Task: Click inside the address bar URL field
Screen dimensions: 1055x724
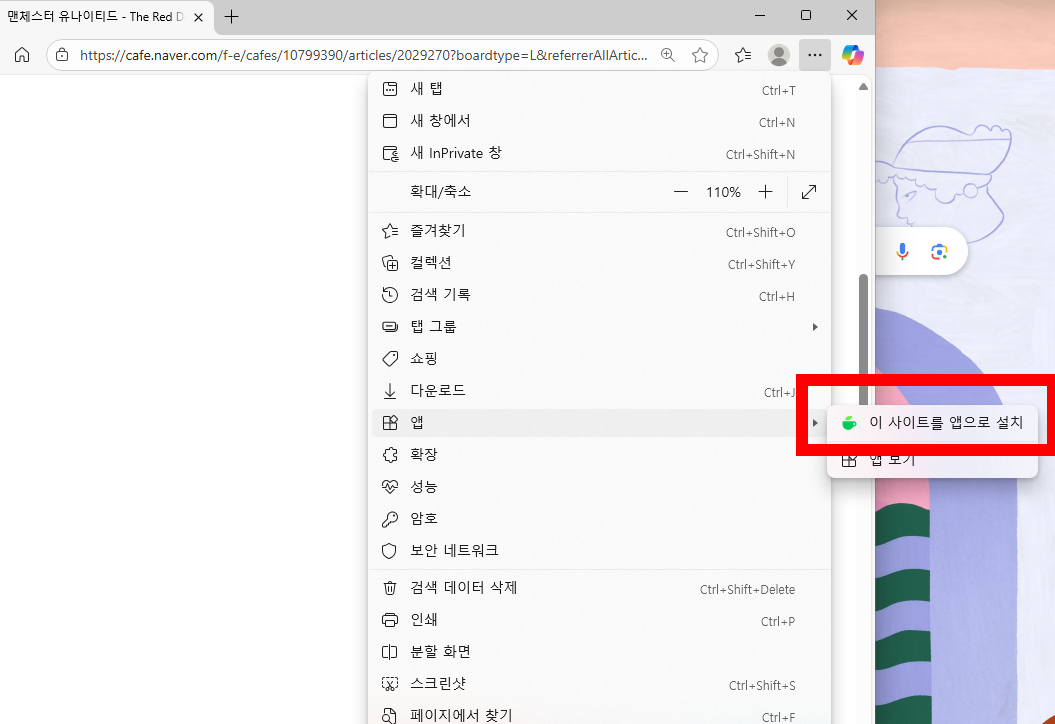Action: click(x=350, y=55)
